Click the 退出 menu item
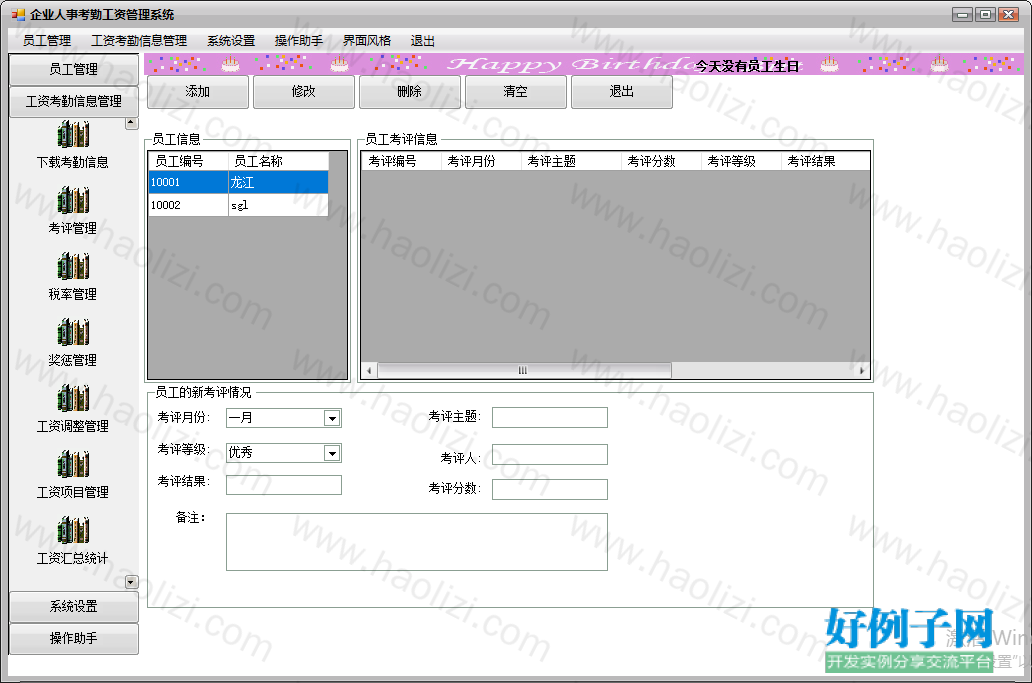This screenshot has height=683, width=1032. point(423,41)
